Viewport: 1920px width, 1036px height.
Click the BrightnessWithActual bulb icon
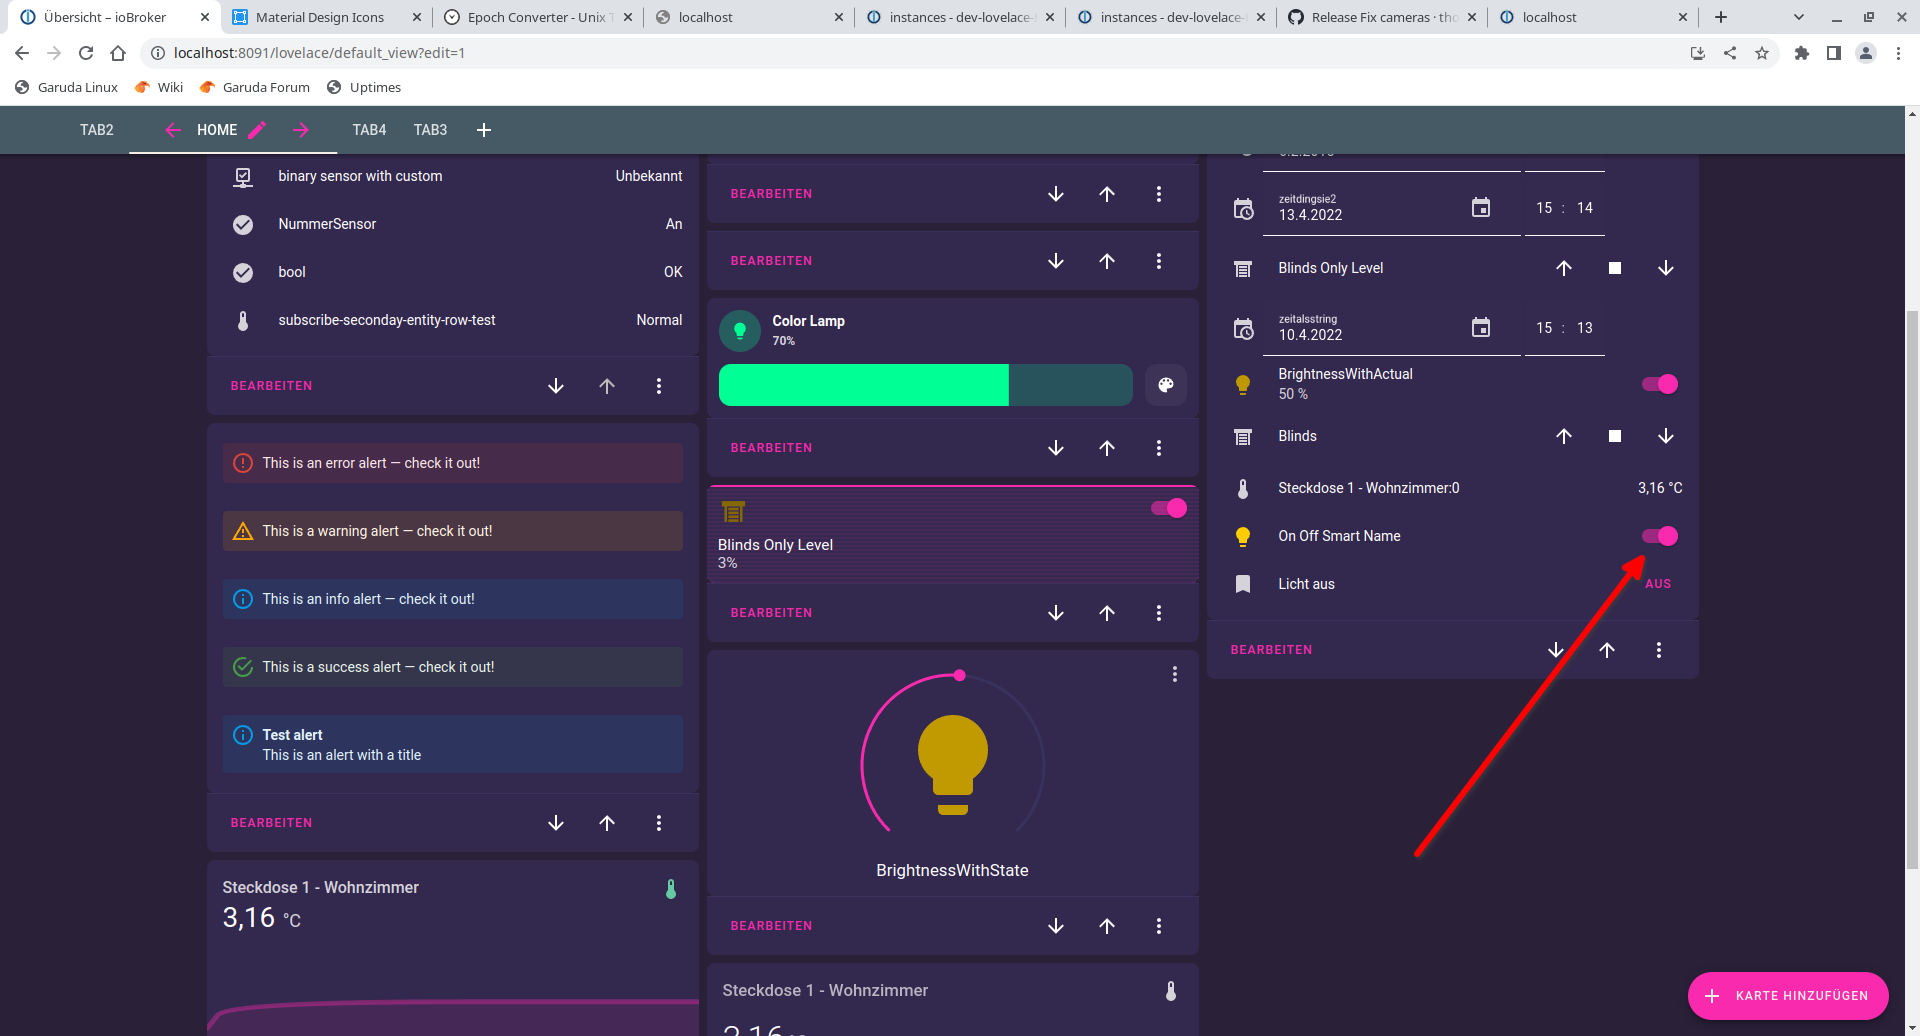pos(1243,384)
